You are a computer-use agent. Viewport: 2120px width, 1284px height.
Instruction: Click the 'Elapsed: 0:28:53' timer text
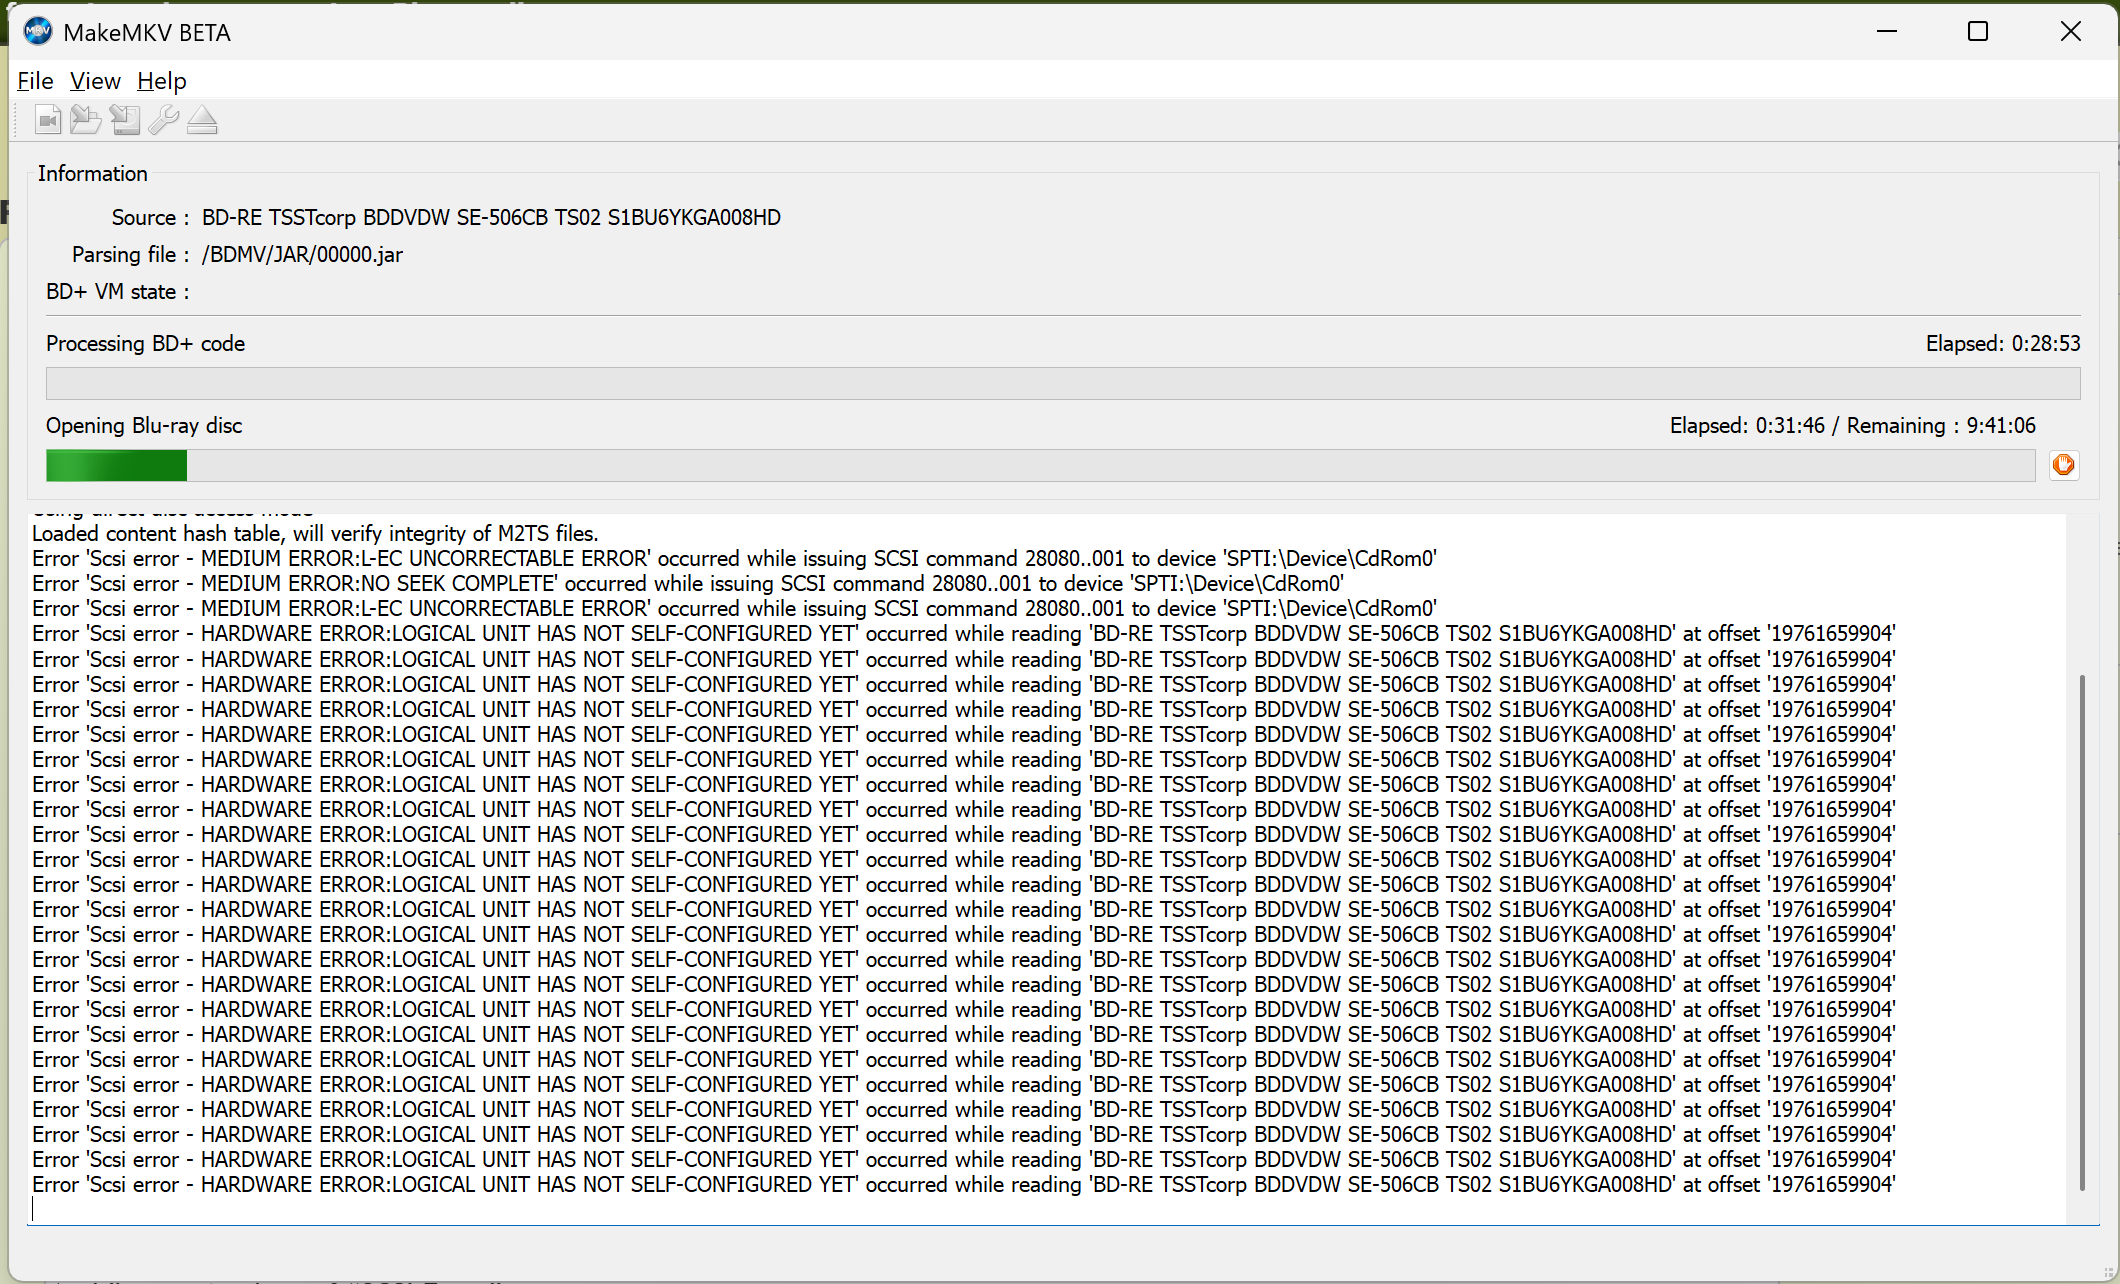pos(2003,344)
